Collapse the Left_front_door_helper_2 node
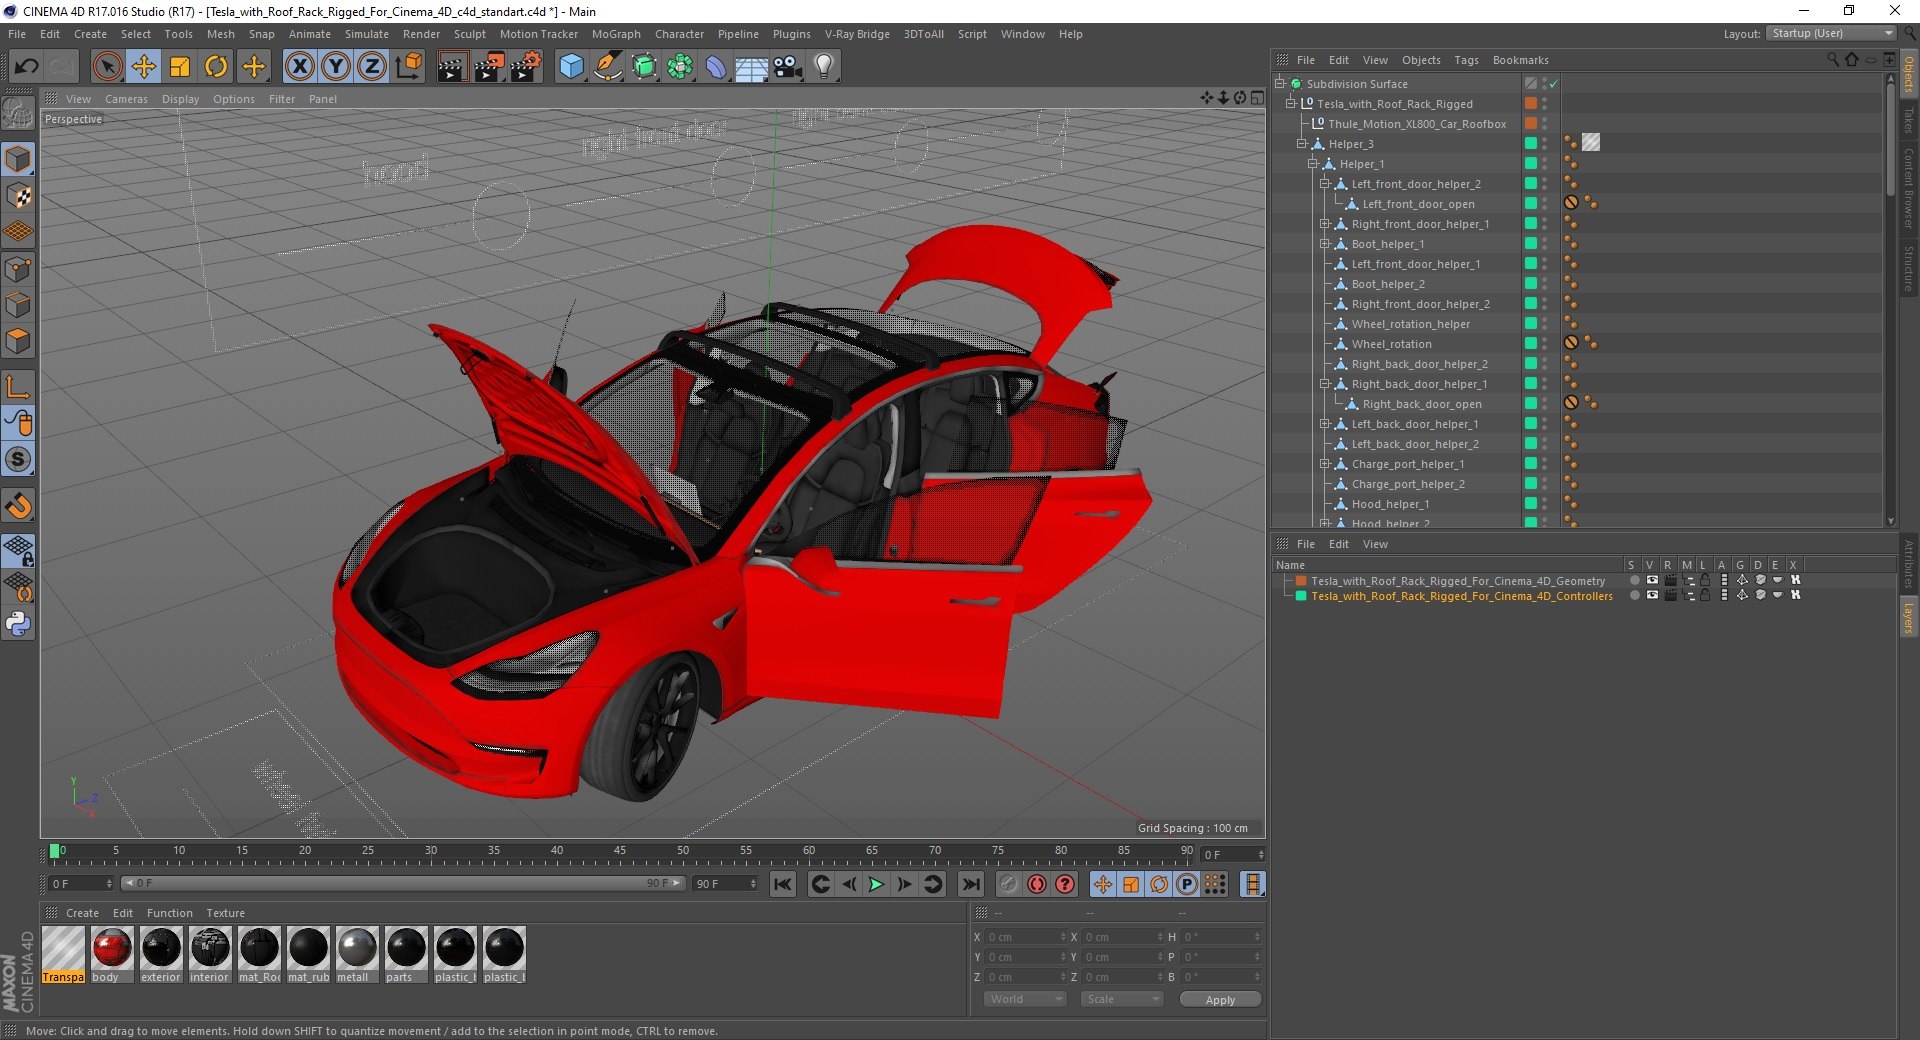1920x1040 pixels. (x=1324, y=184)
